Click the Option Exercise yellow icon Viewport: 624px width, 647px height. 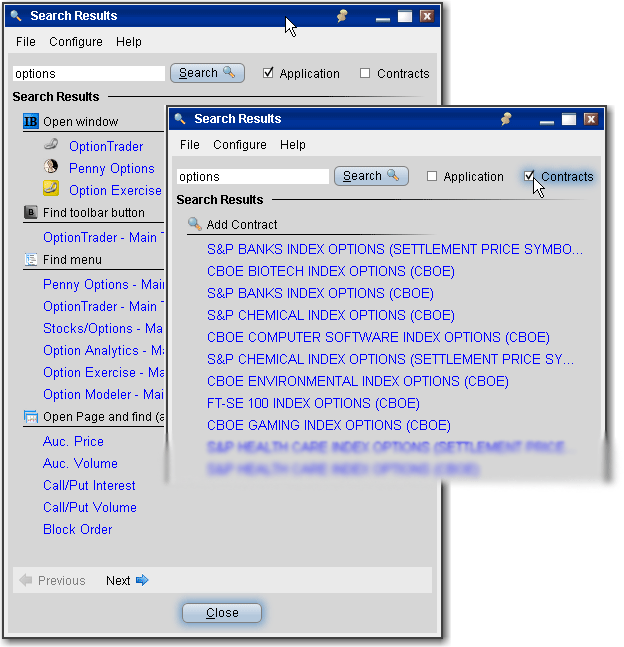click(x=51, y=190)
